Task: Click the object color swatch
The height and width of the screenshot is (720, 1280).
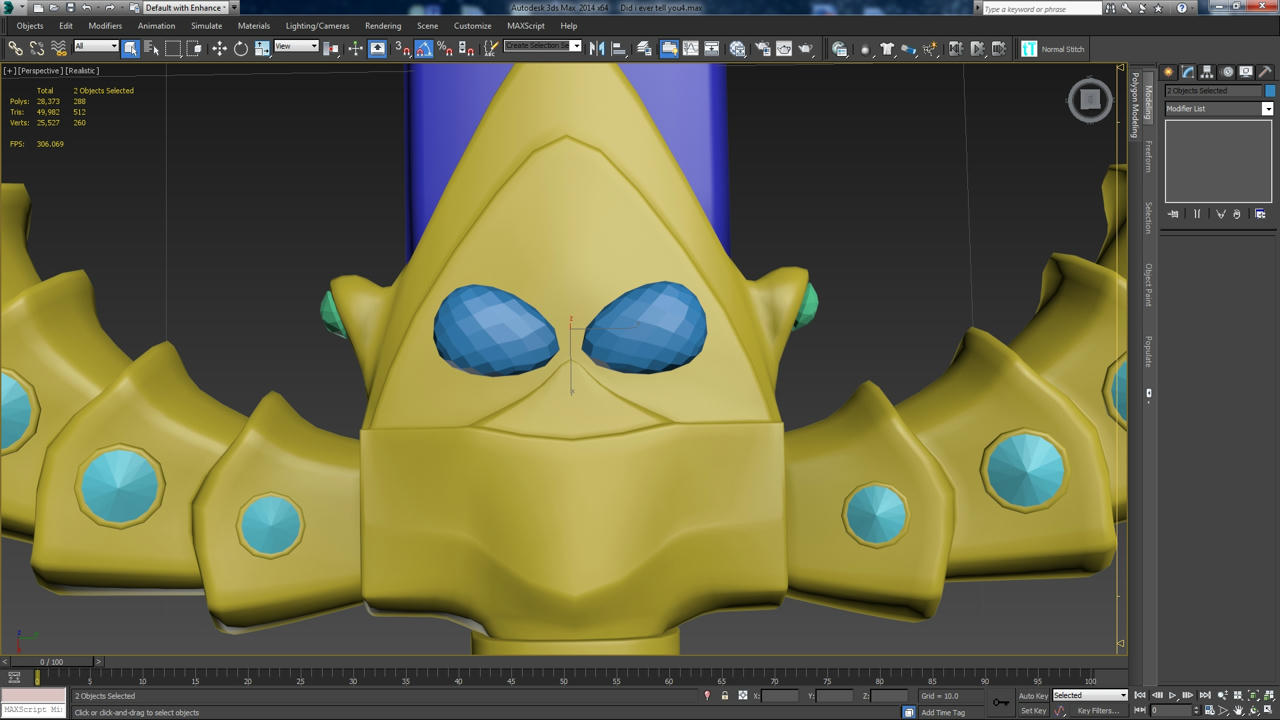Action: tap(1270, 91)
